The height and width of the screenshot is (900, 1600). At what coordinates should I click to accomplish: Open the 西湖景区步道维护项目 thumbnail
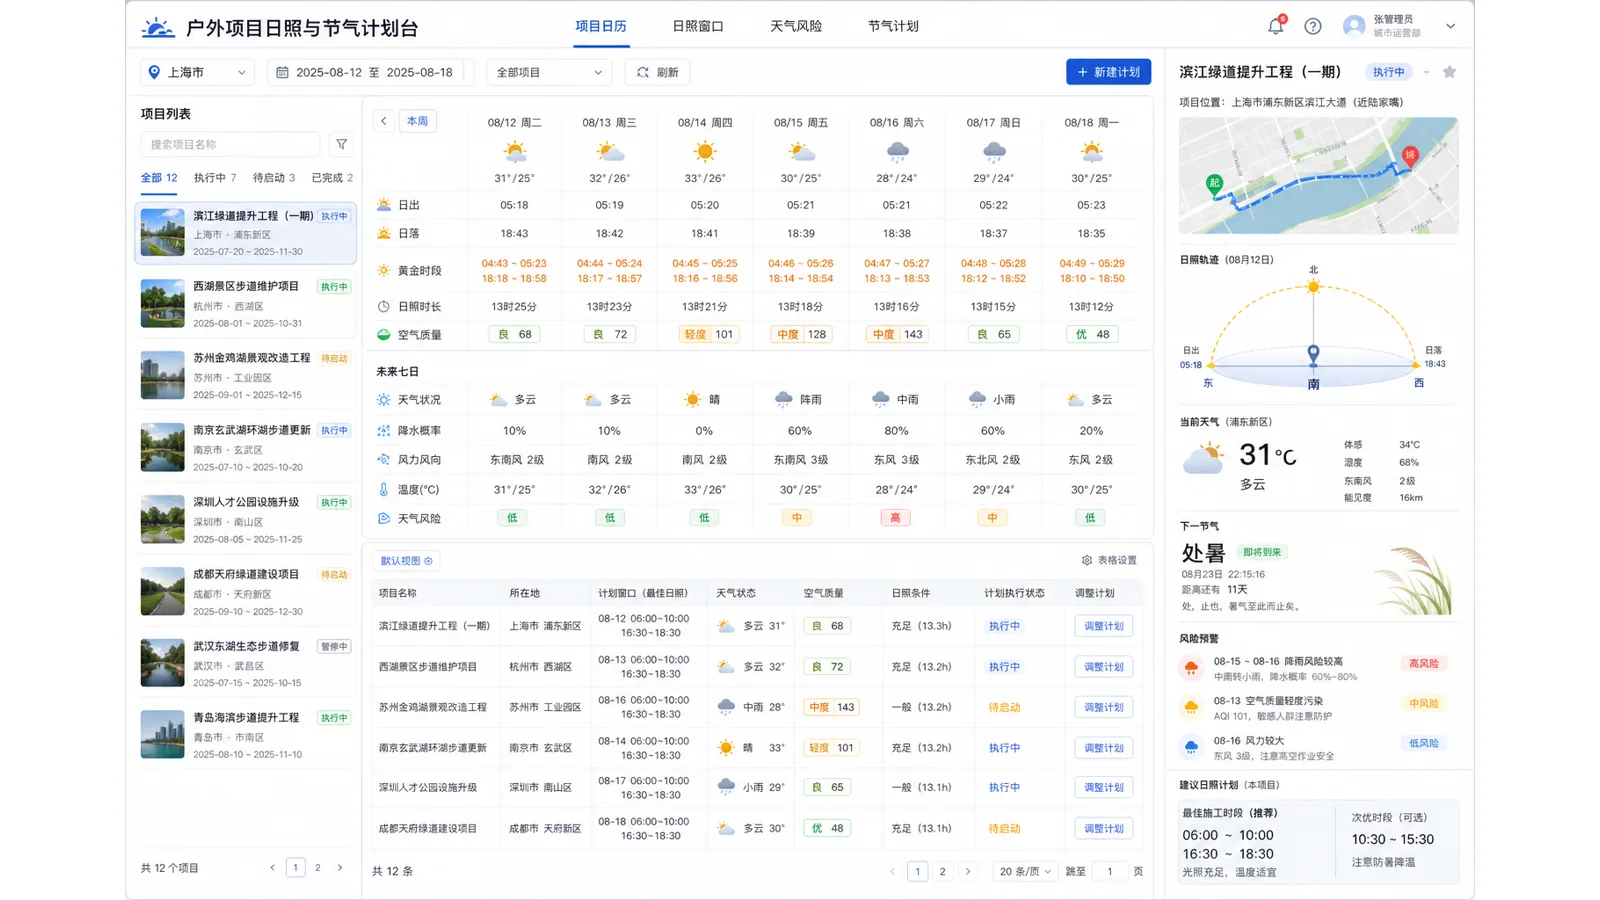(x=162, y=304)
